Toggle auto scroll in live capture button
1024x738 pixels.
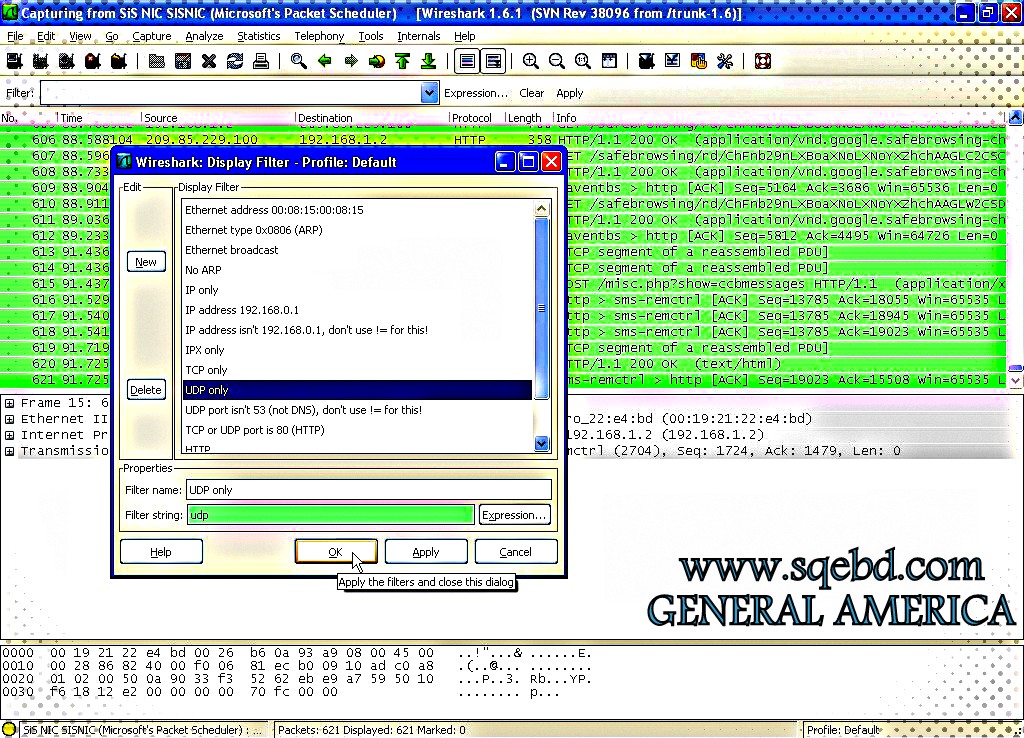pyautogui.click(x=493, y=62)
